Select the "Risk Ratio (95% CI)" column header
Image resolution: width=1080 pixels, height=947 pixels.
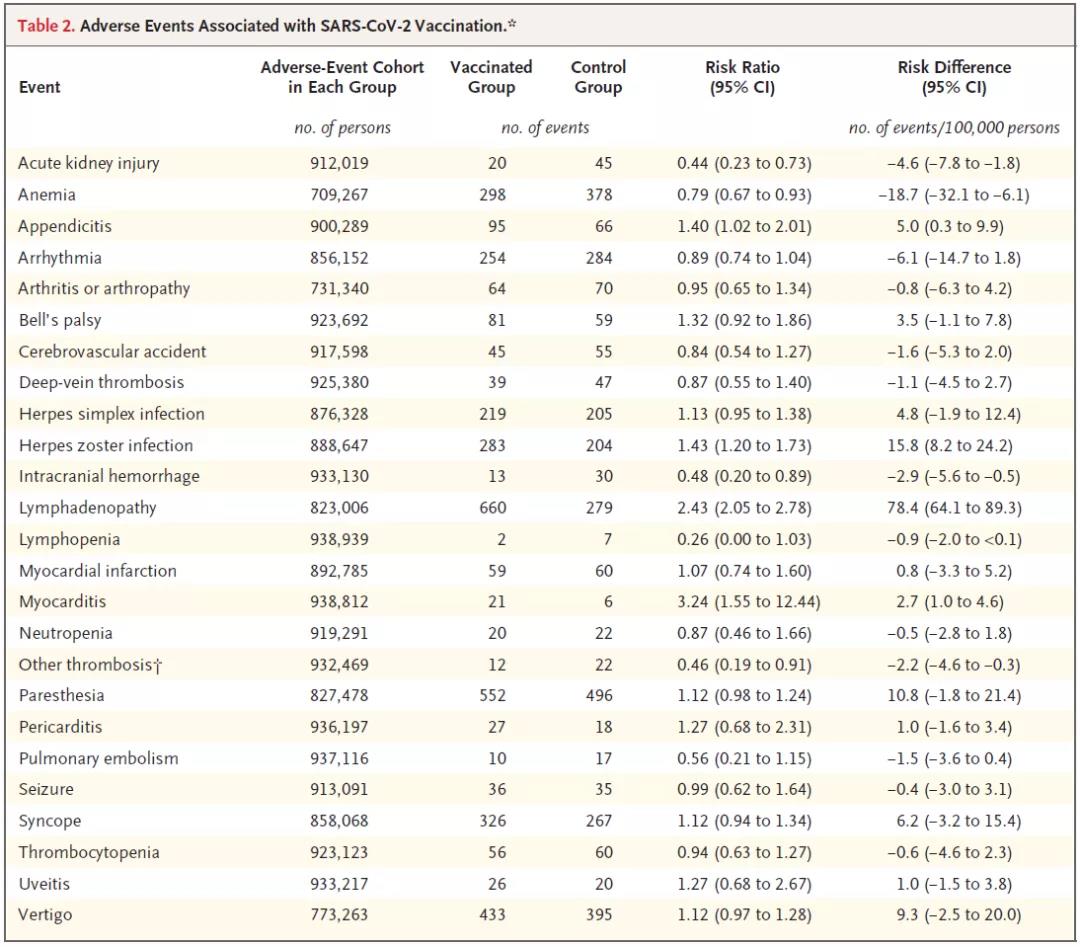(742, 77)
